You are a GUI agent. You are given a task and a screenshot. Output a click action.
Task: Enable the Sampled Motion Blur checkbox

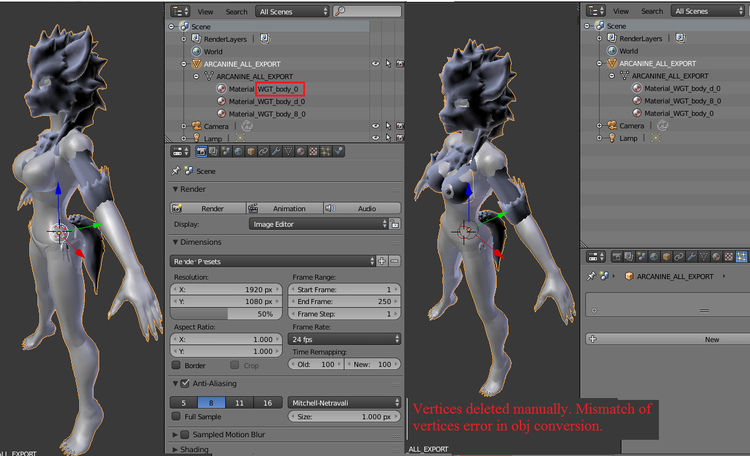(185, 434)
